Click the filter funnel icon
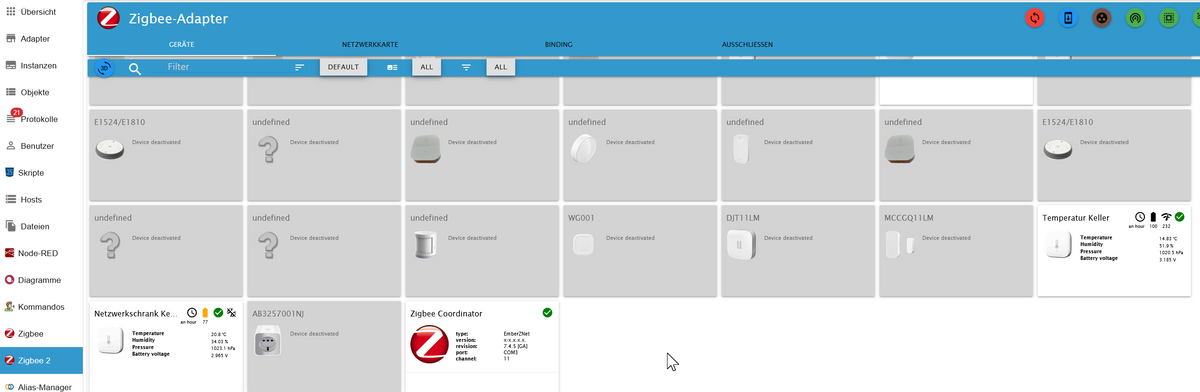Viewport: 1200px width, 392px height. (x=466, y=67)
